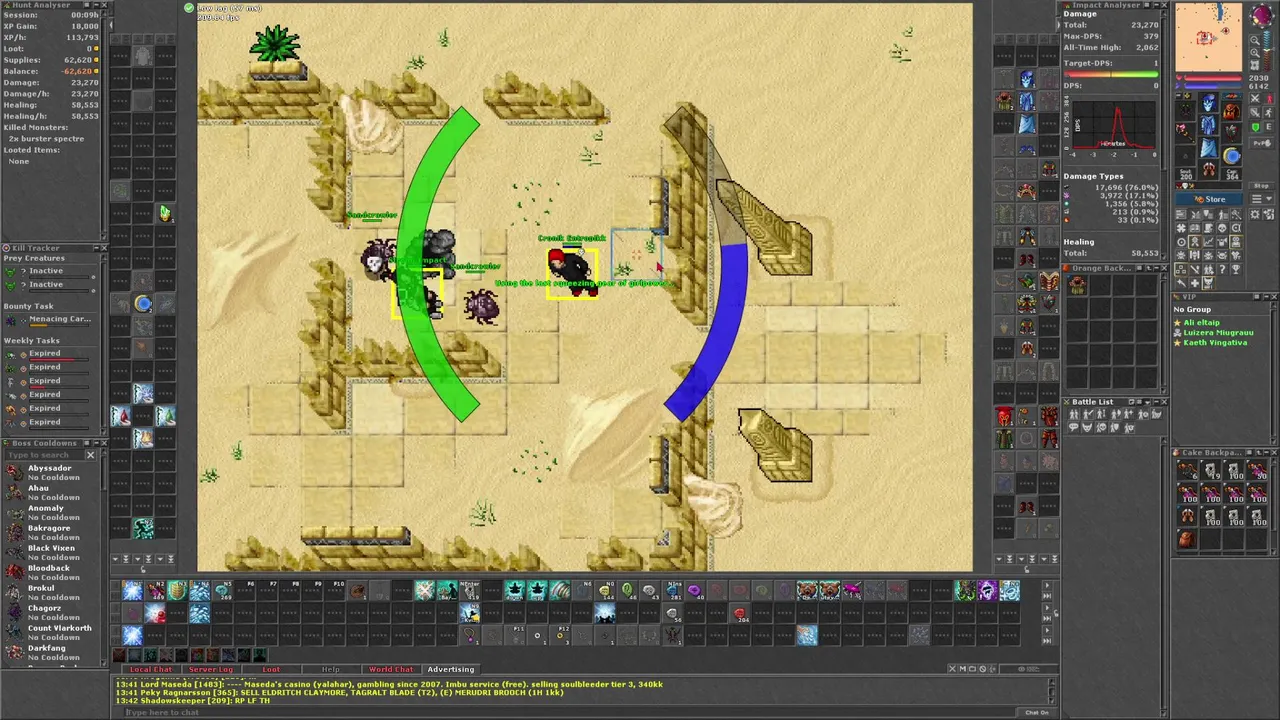Click item in Orange Backpack first slot
The image size is (1280, 720).
tap(1078, 285)
